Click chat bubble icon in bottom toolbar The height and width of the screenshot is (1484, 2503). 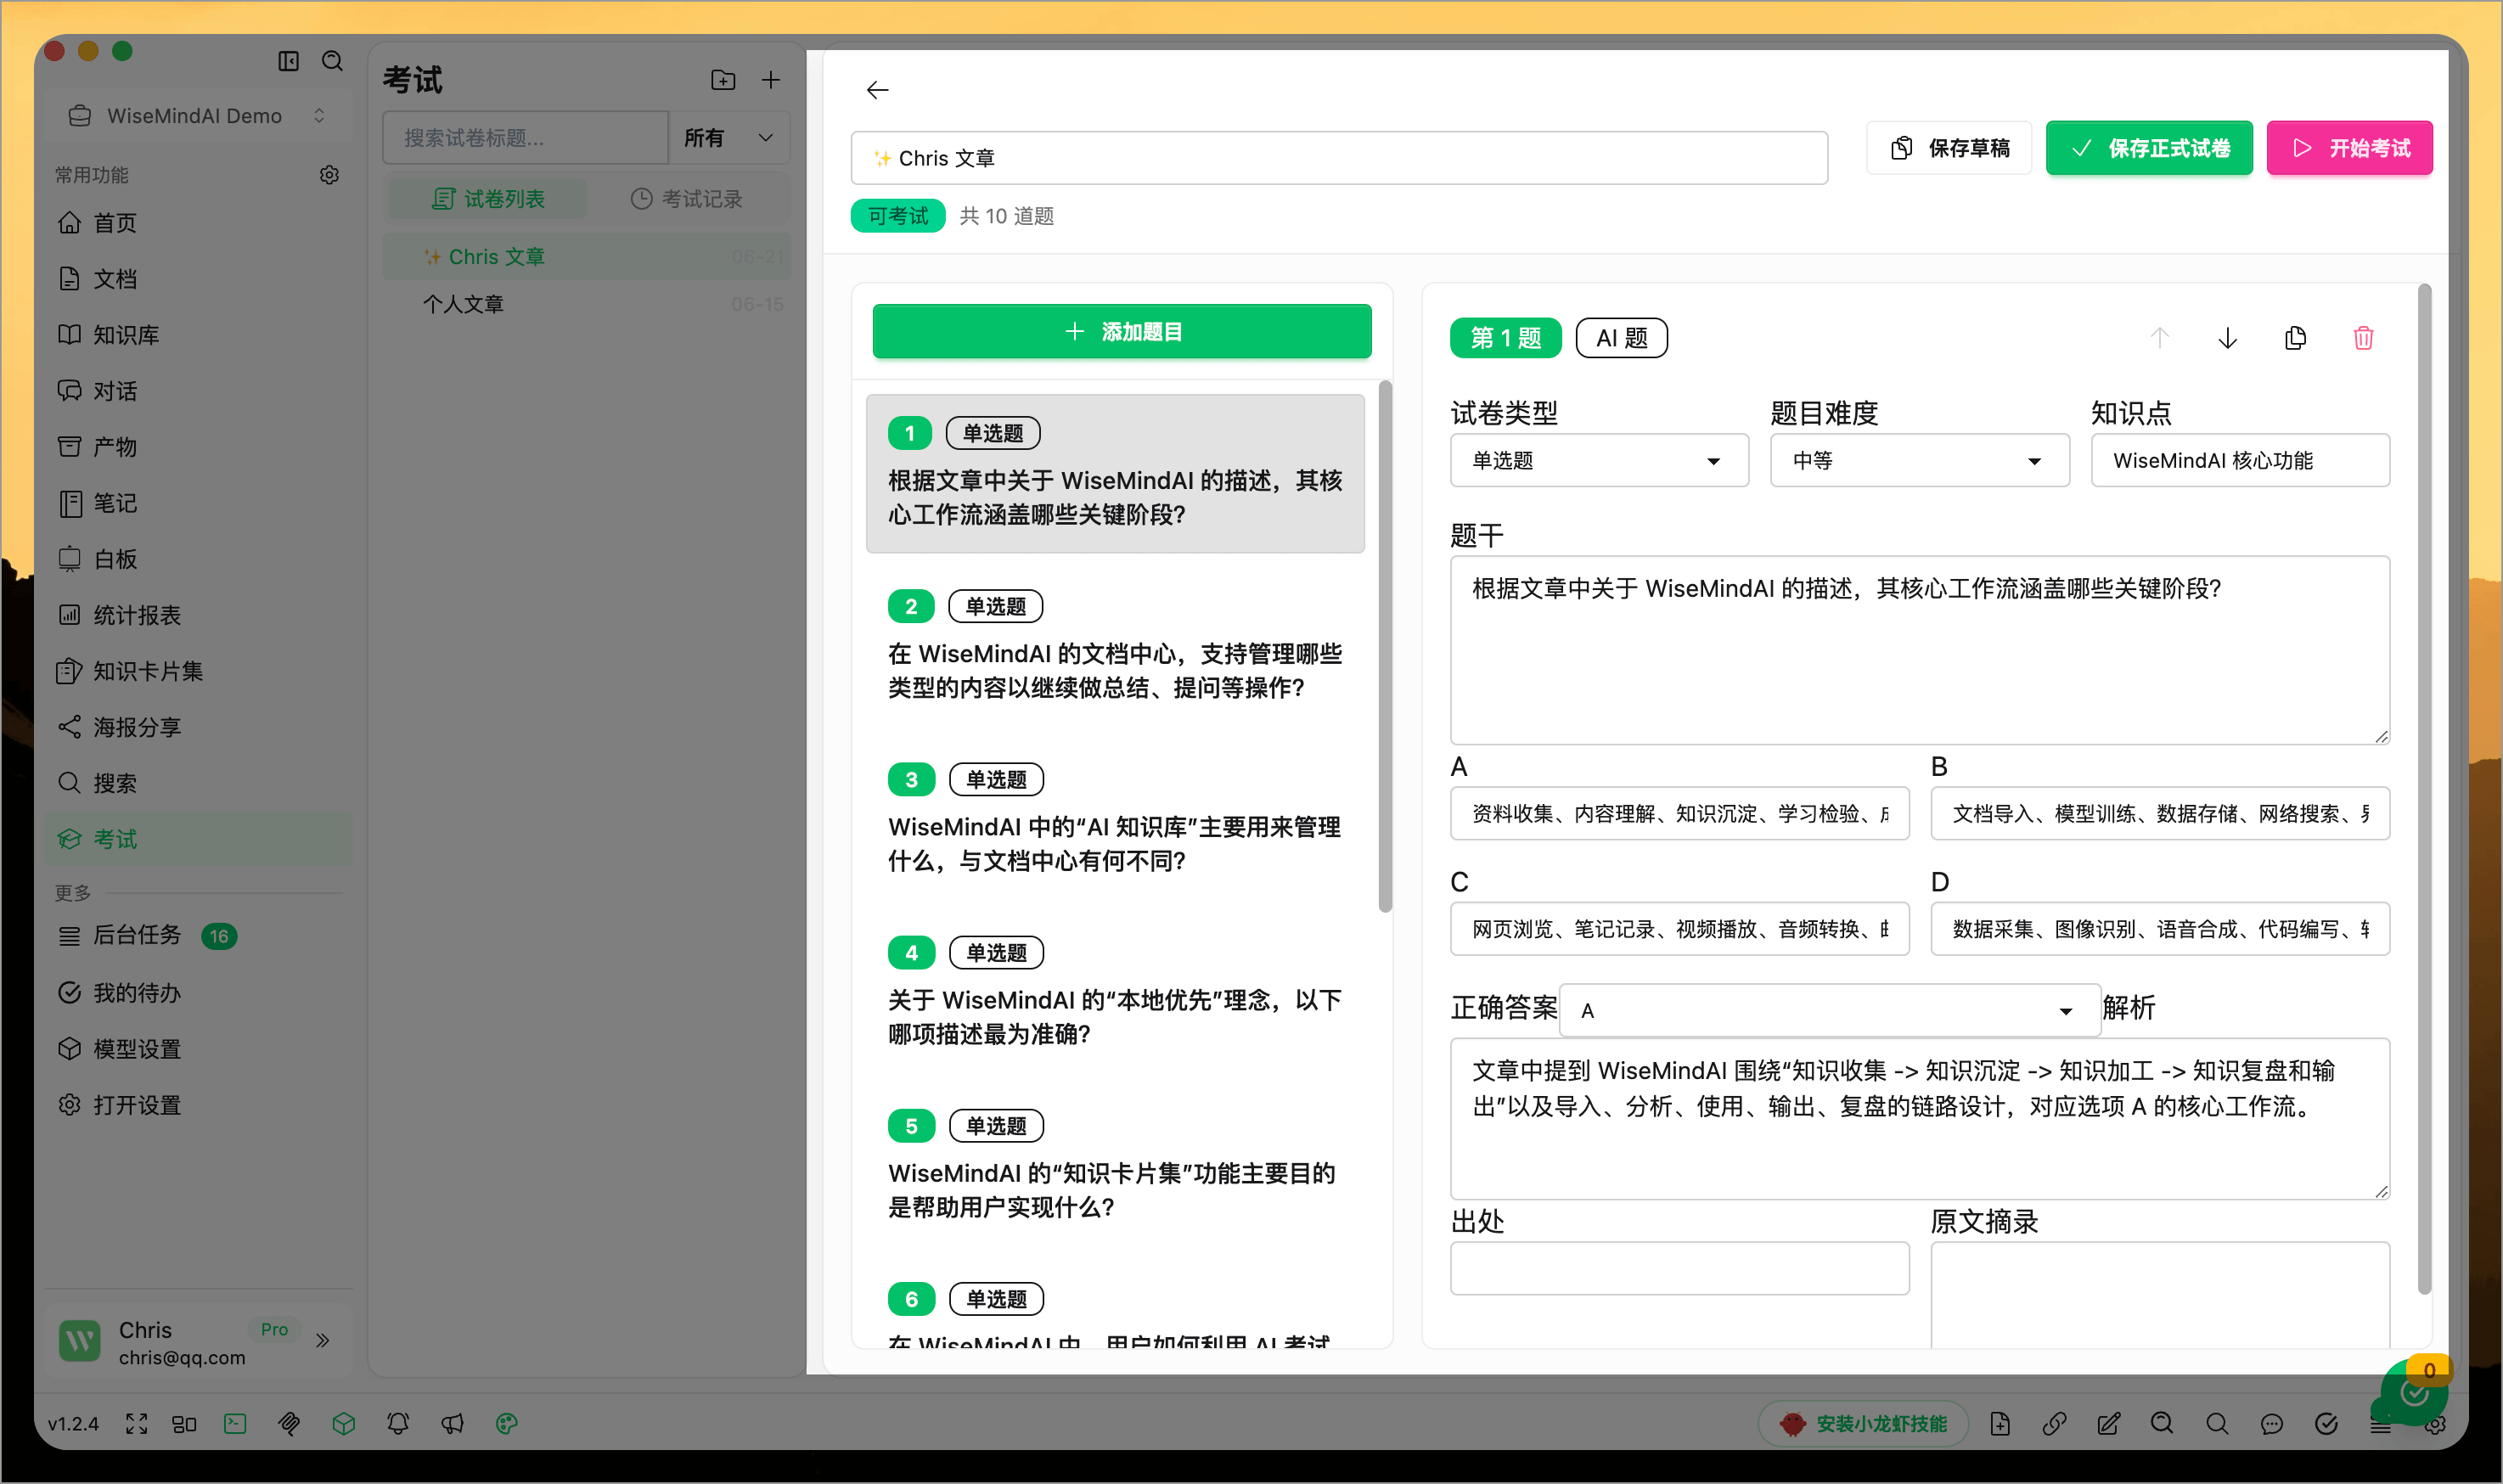point(2271,1423)
